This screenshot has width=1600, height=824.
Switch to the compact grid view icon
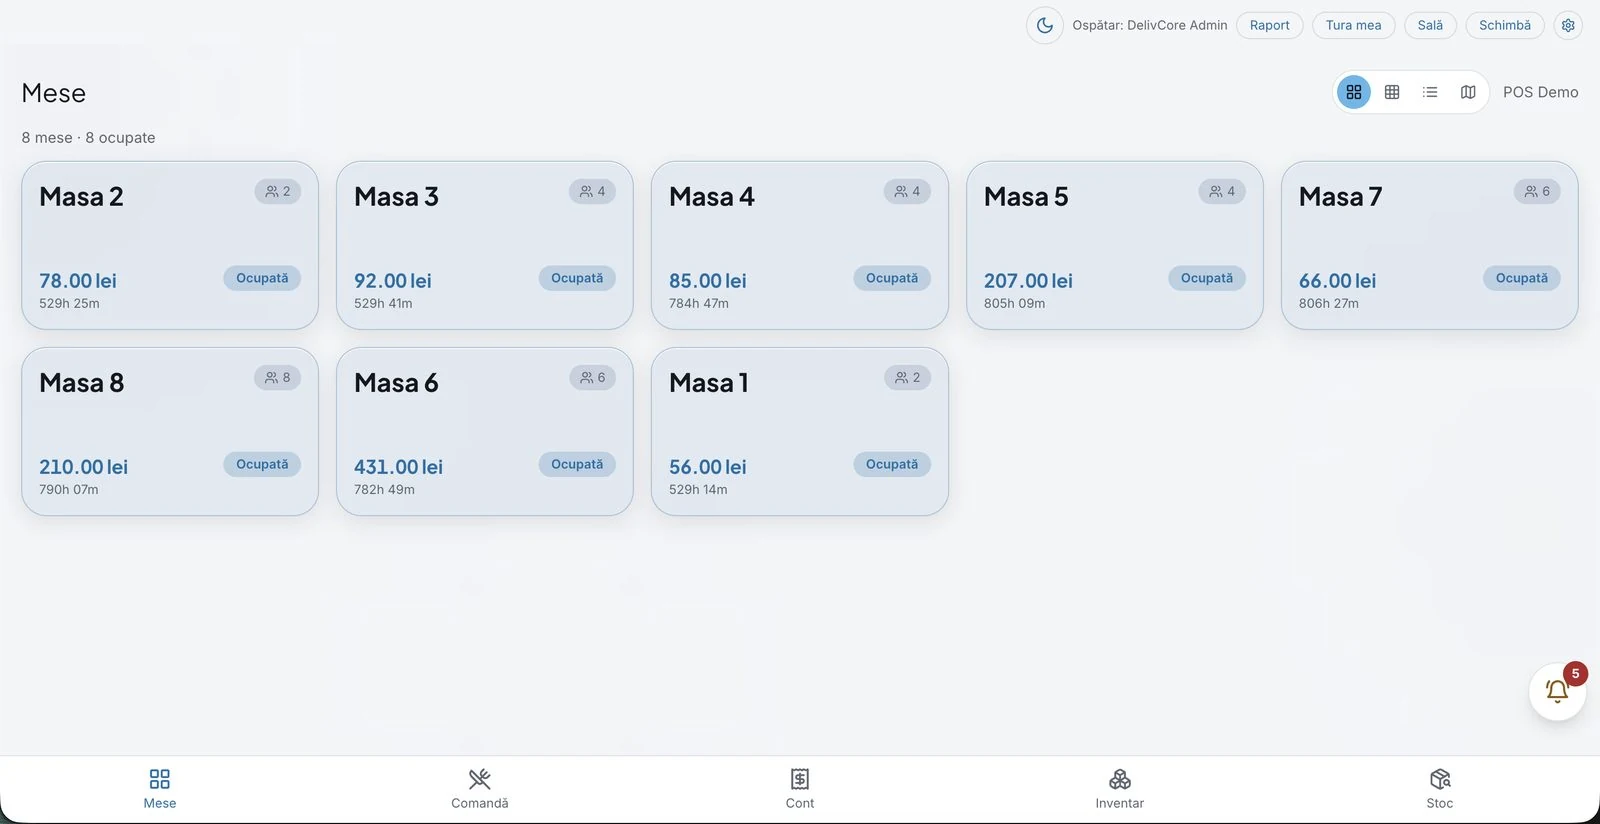click(x=1392, y=92)
